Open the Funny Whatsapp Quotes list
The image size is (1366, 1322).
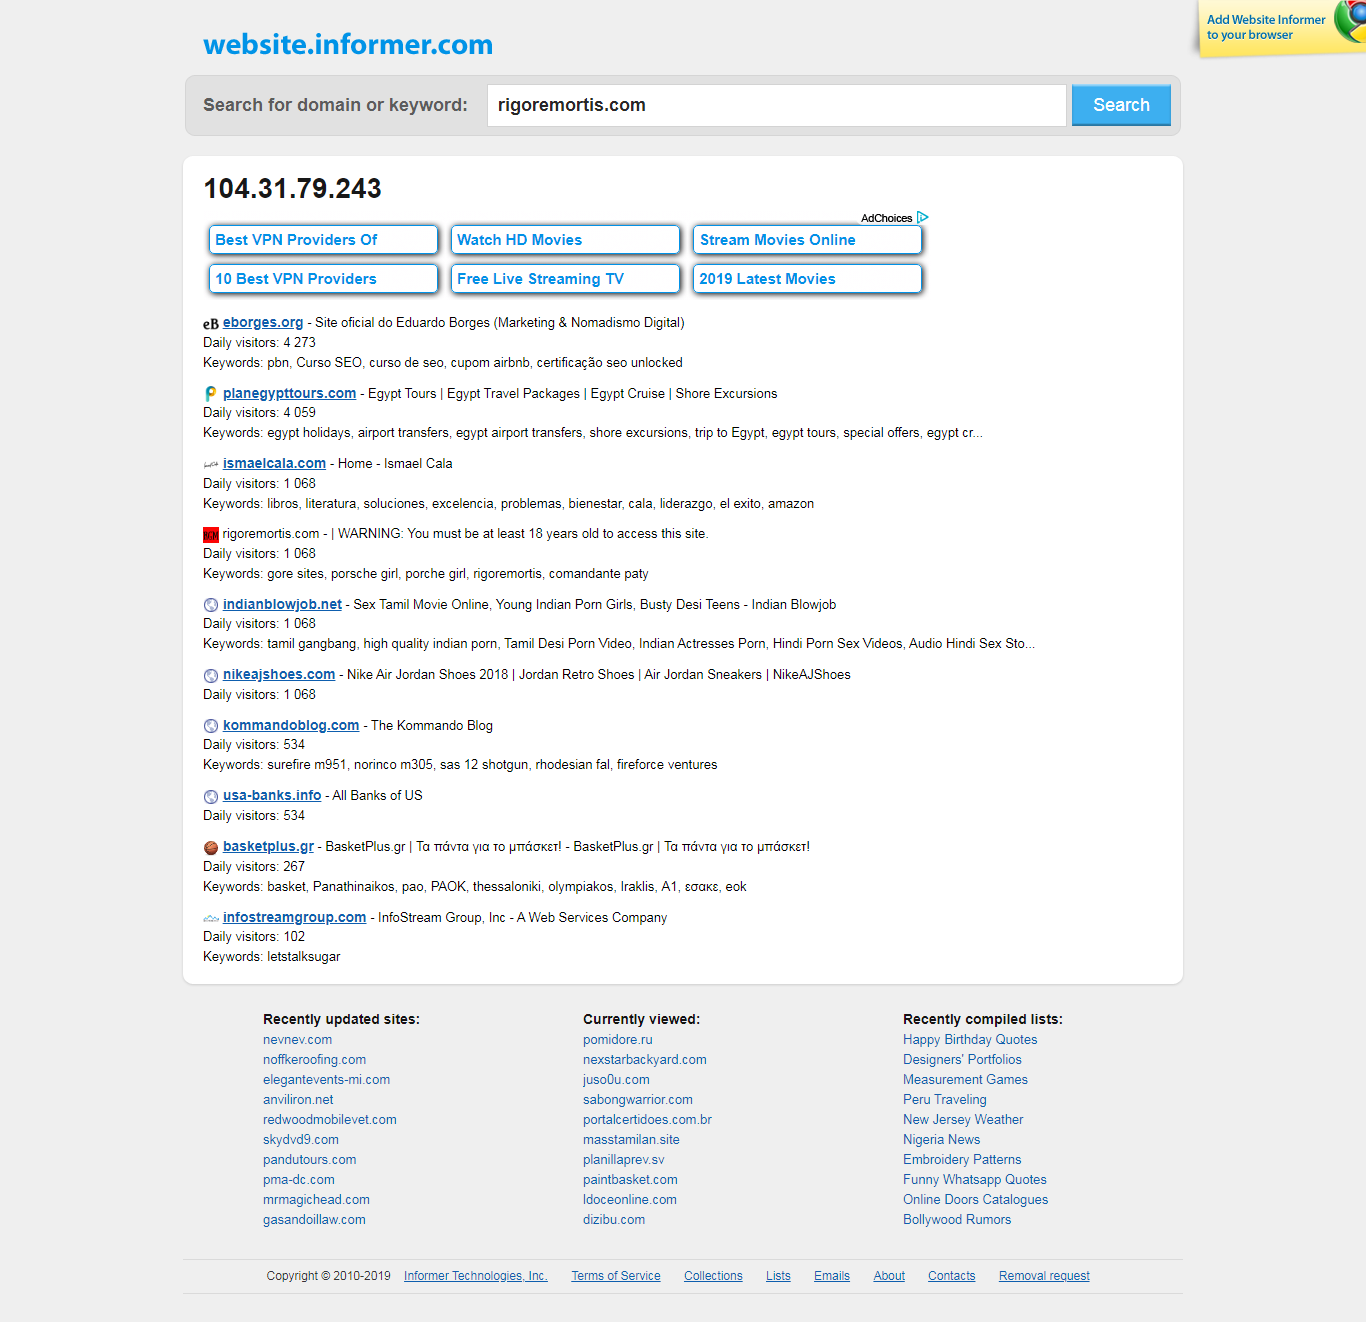tap(975, 1180)
